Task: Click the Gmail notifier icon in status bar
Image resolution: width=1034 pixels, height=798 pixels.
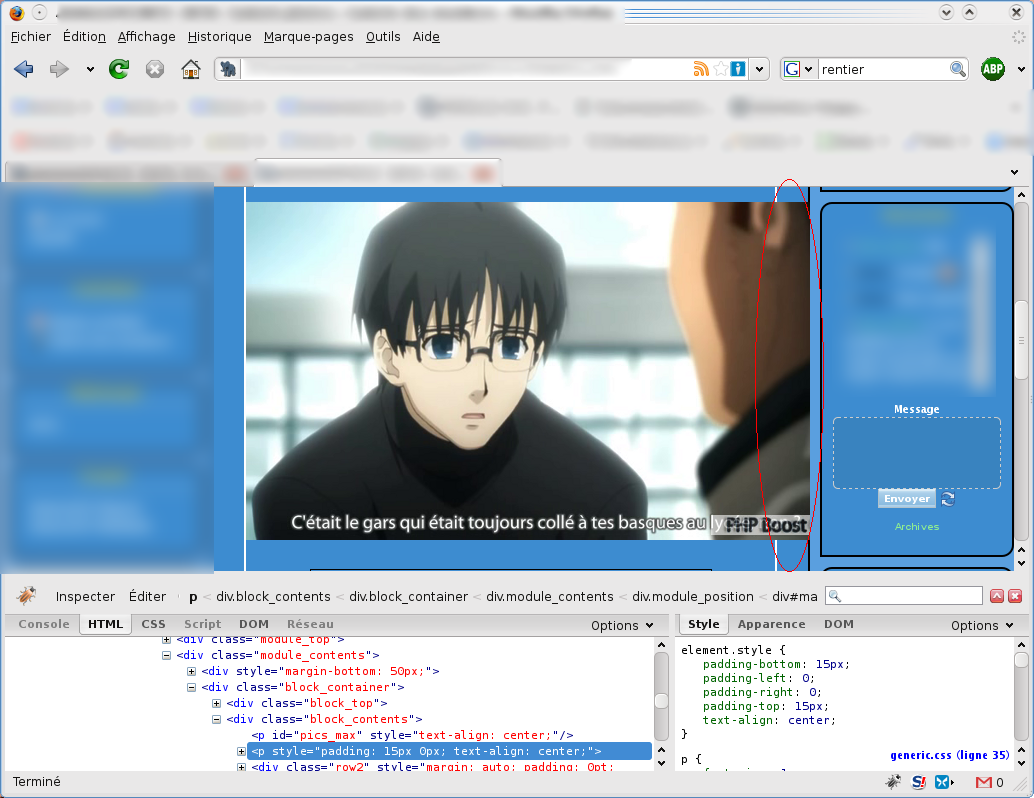Action: 984,782
